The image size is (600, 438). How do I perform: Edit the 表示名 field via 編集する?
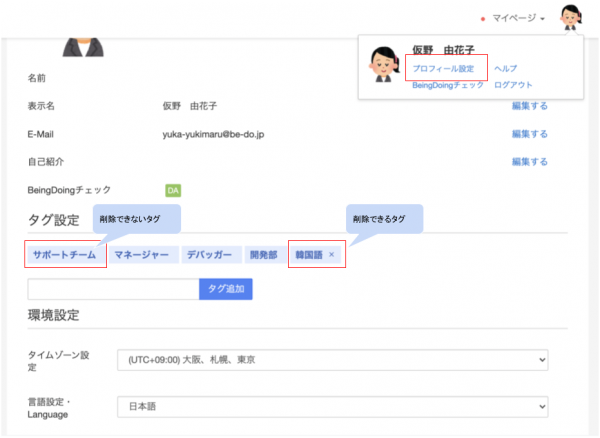point(530,106)
